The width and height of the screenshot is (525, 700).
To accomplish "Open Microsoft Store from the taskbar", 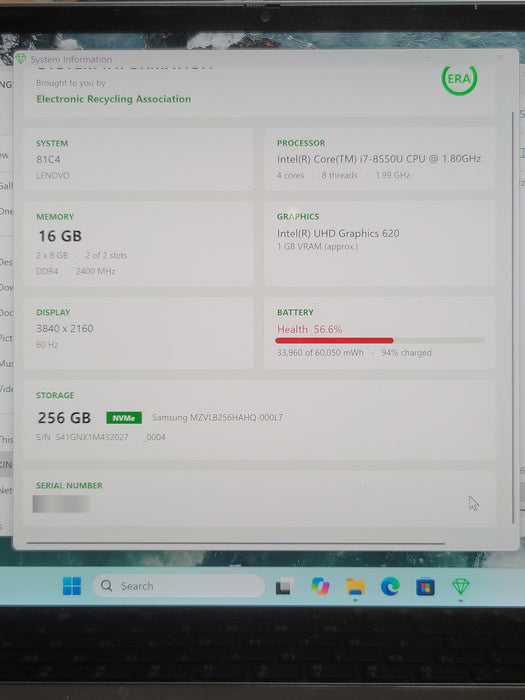I will tap(425, 587).
